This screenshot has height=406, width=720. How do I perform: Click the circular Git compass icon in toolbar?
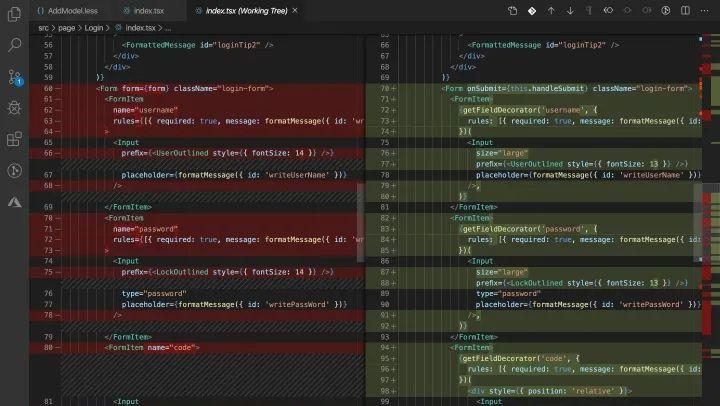click(666, 11)
